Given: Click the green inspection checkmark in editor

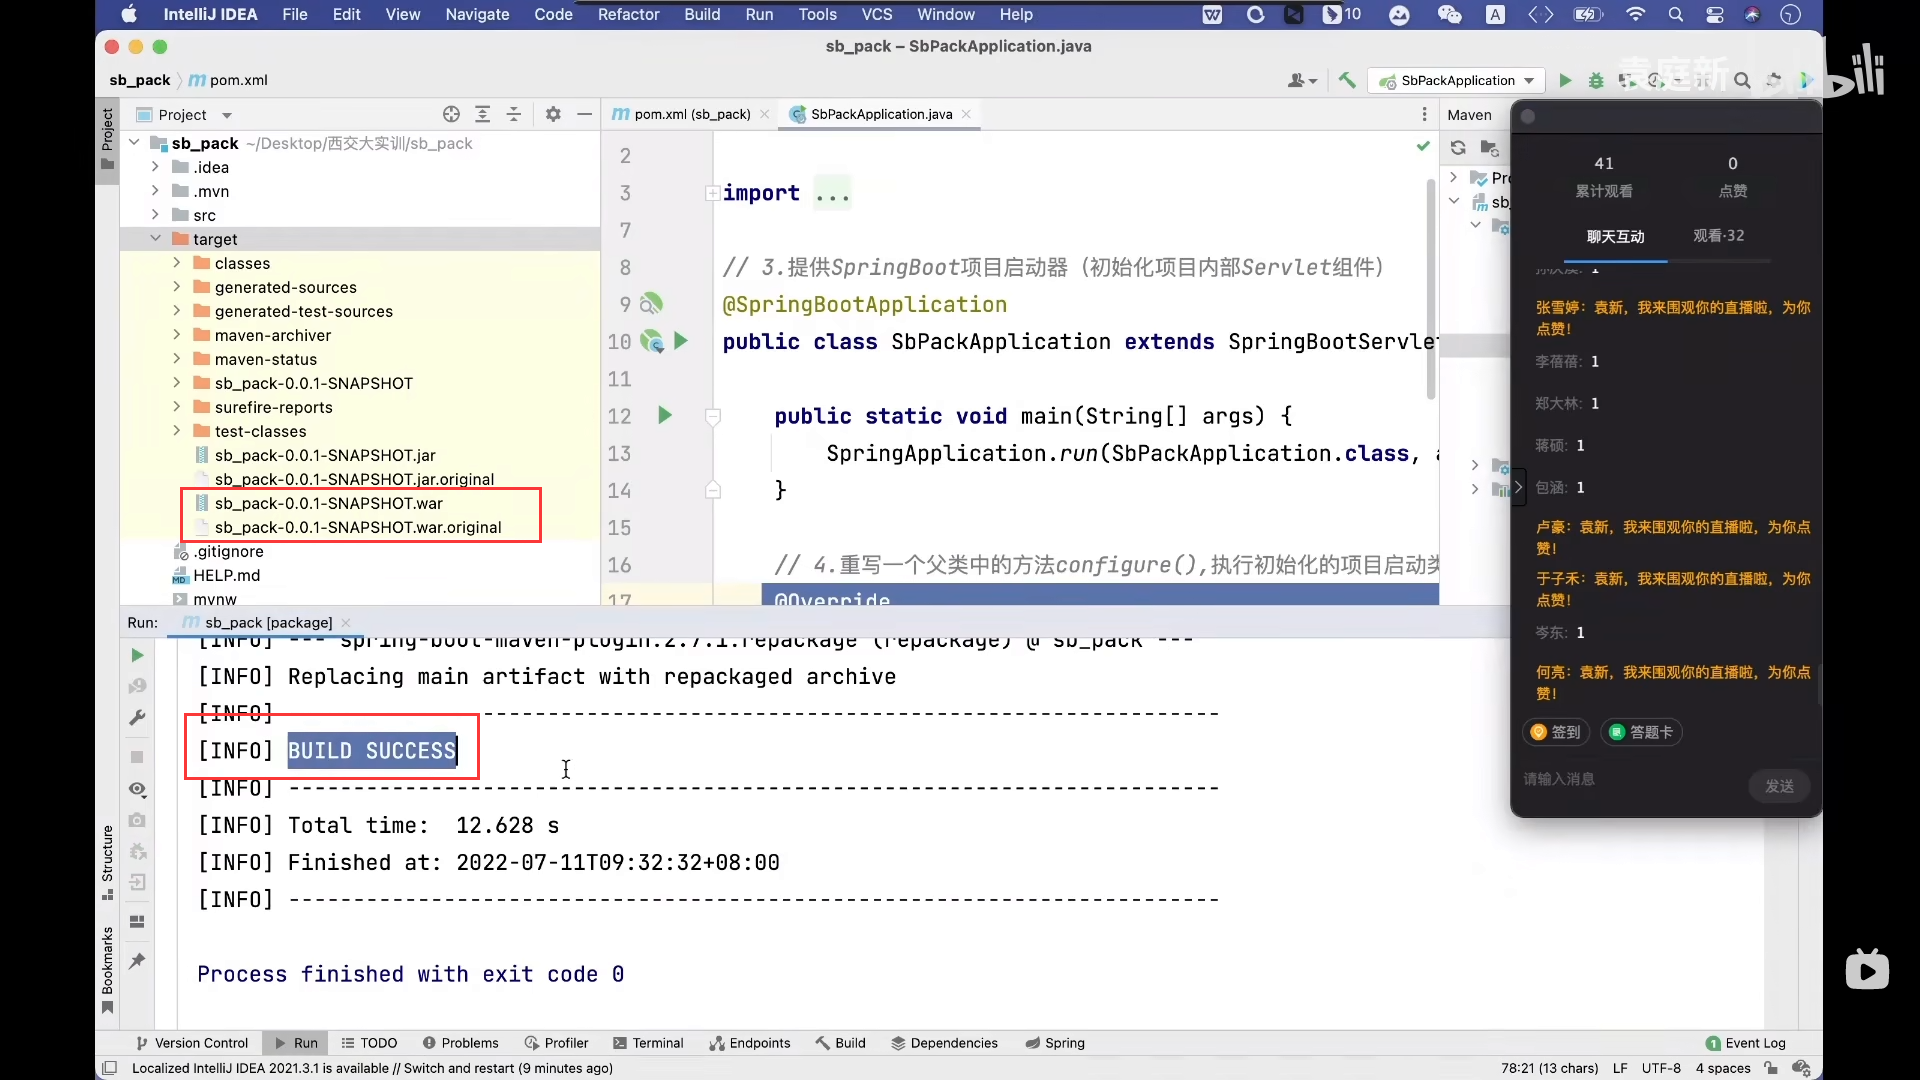Looking at the screenshot, I should coord(1423,147).
